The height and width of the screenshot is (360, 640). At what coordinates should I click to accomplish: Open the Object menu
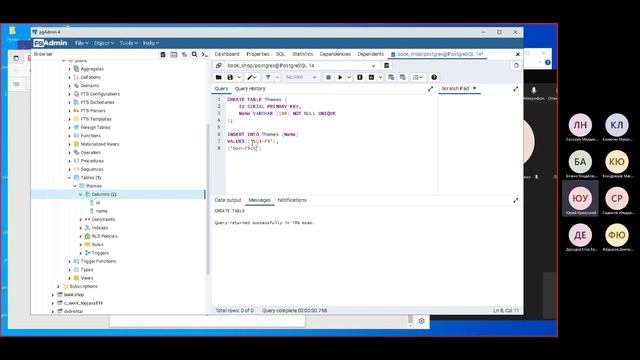pos(104,43)
